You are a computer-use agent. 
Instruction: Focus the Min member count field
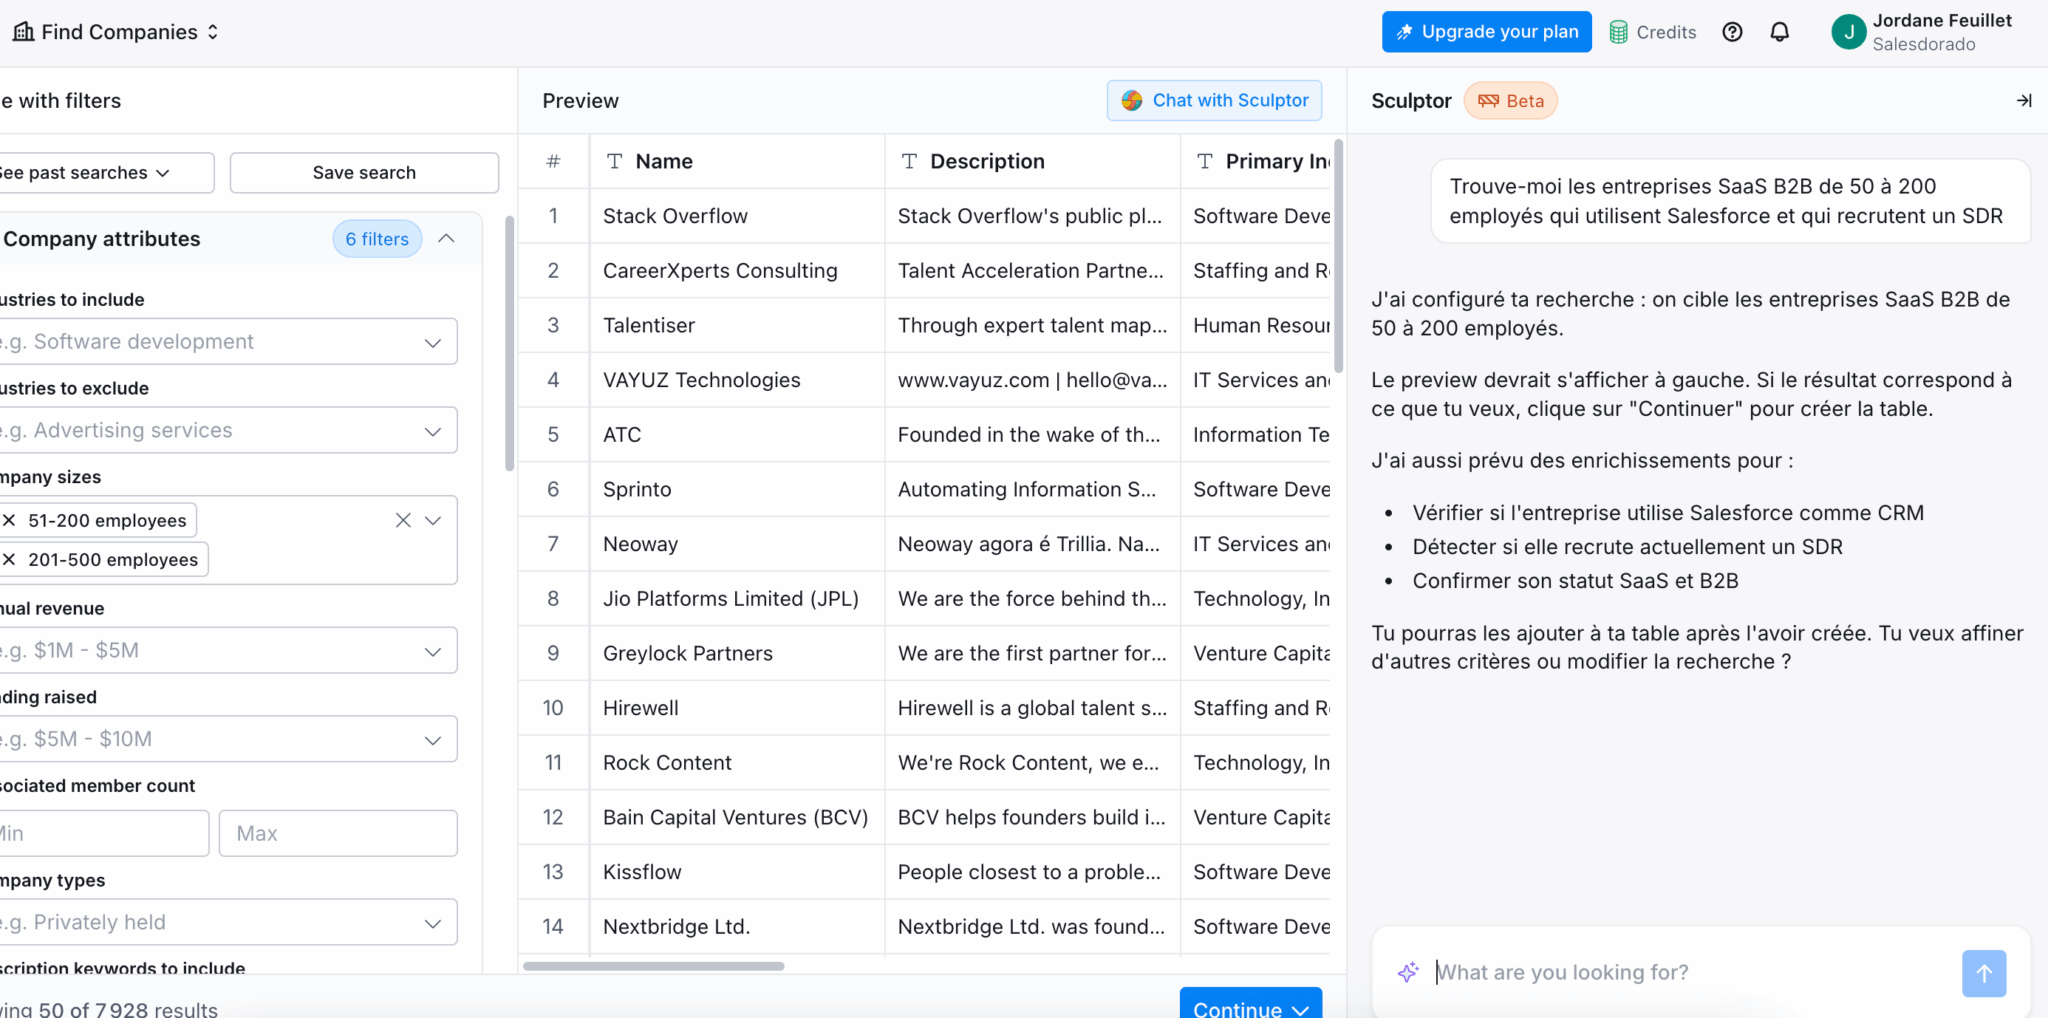tap(103, 834)
